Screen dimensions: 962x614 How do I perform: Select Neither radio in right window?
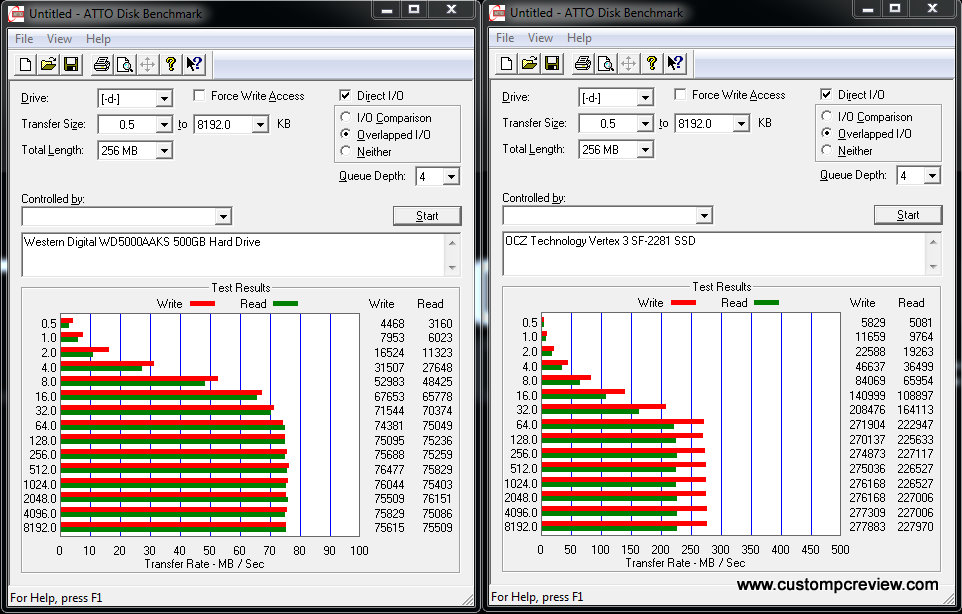(x=827, y=150)
